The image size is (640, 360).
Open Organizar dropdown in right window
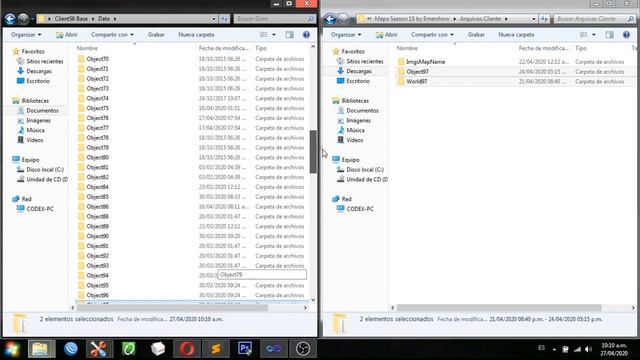click(346, 35)
